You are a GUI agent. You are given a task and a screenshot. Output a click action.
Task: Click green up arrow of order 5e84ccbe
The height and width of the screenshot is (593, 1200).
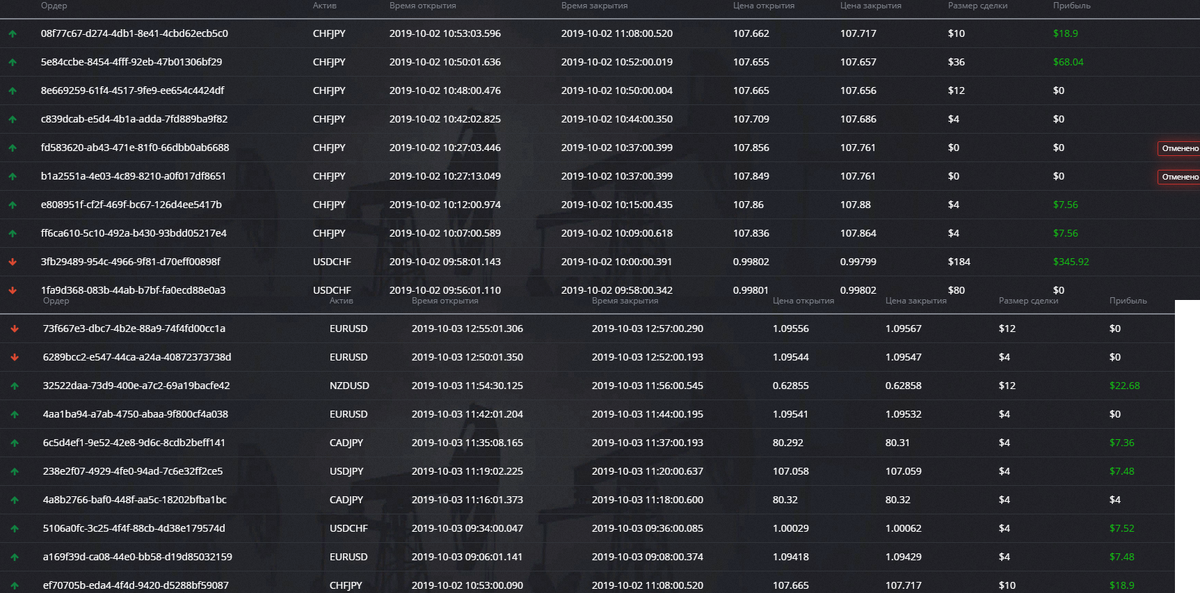(x=12, y=62)
